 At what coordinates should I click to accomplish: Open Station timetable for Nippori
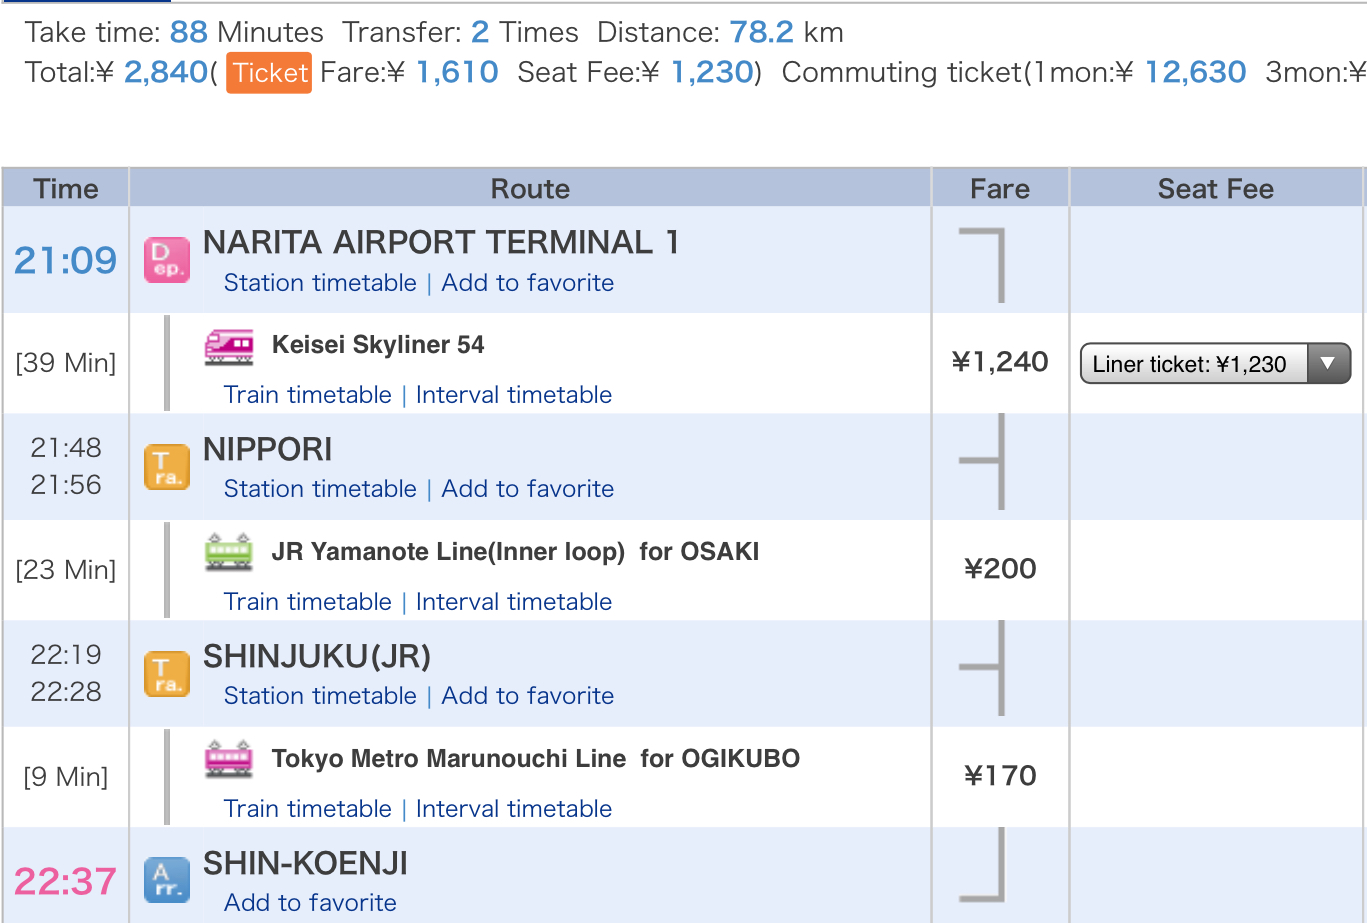[x=320, y=489]
